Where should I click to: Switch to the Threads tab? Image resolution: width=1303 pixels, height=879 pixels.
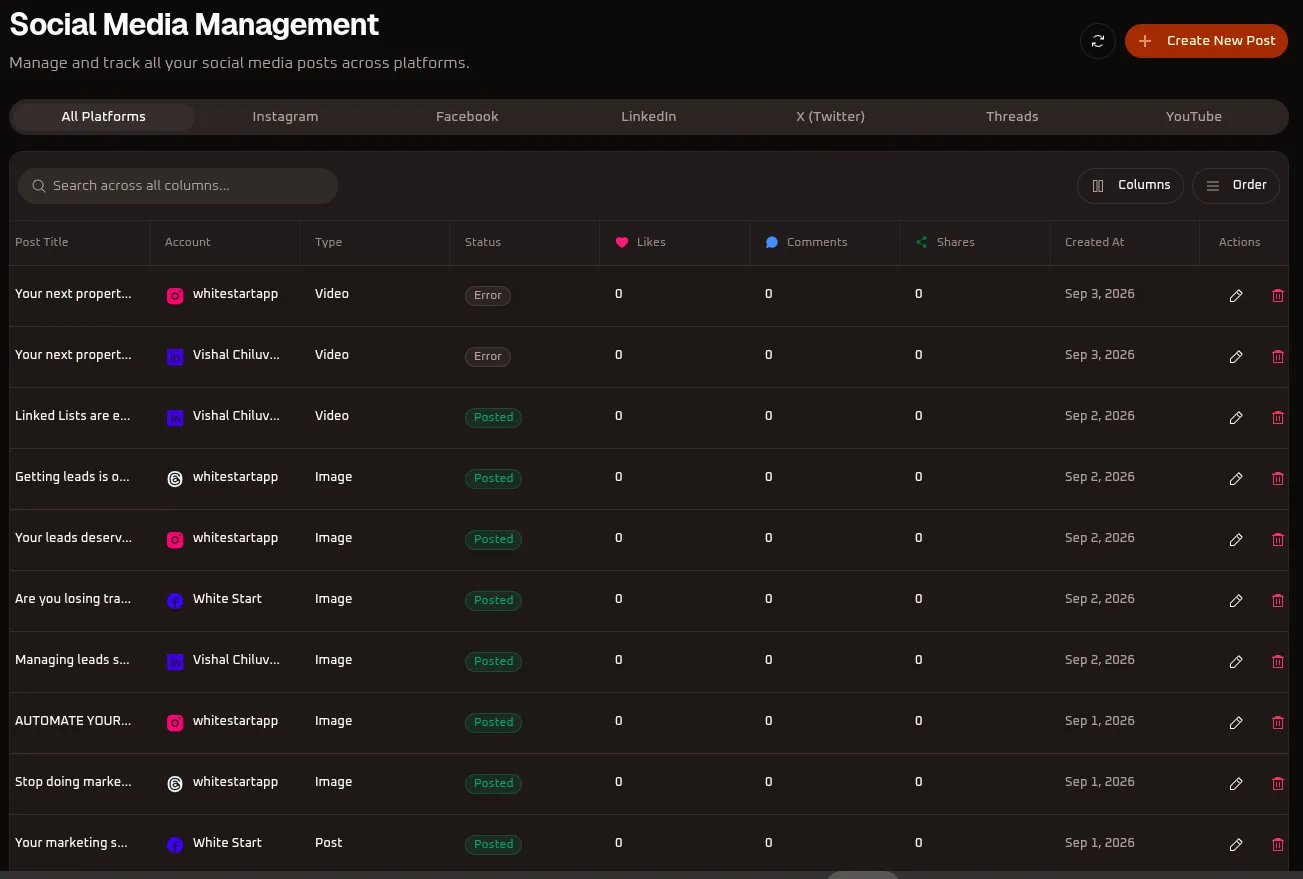(x=1012, y=117)
